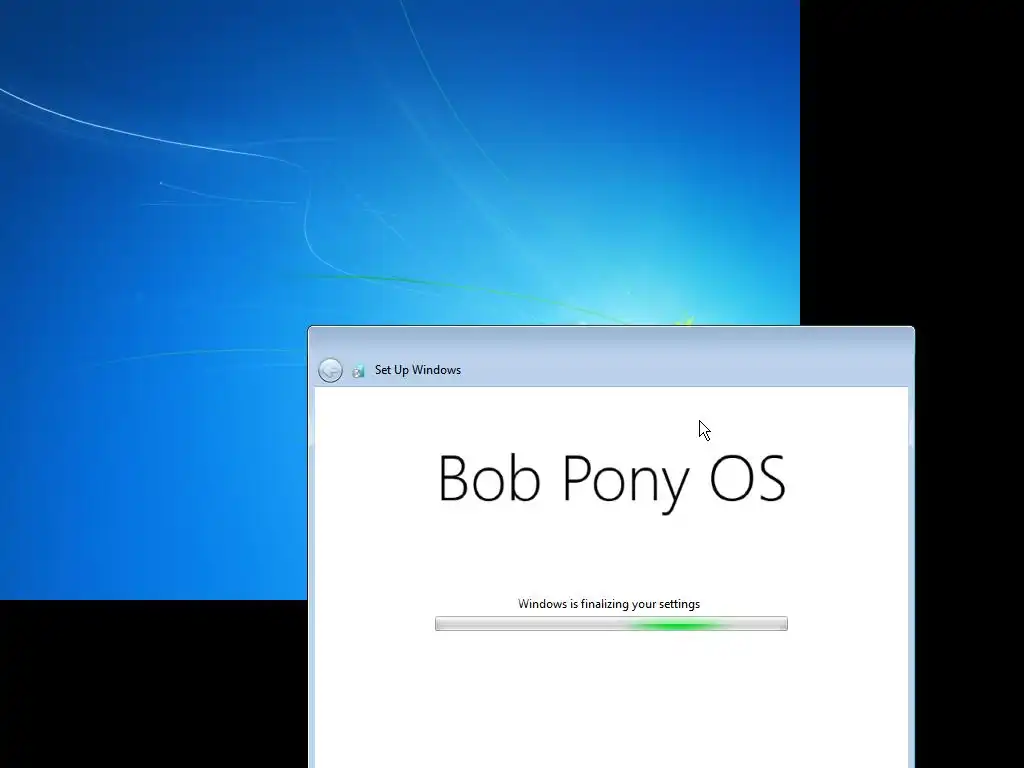This screenshot has height=768, width=1024.
Task: Click the 'Windows is finalizing your settings' message
Action: [609, 604]
